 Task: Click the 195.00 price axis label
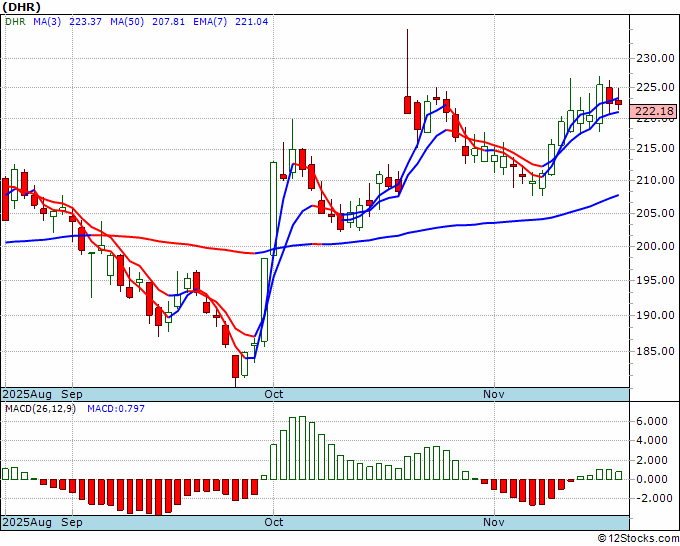[655, 280]
